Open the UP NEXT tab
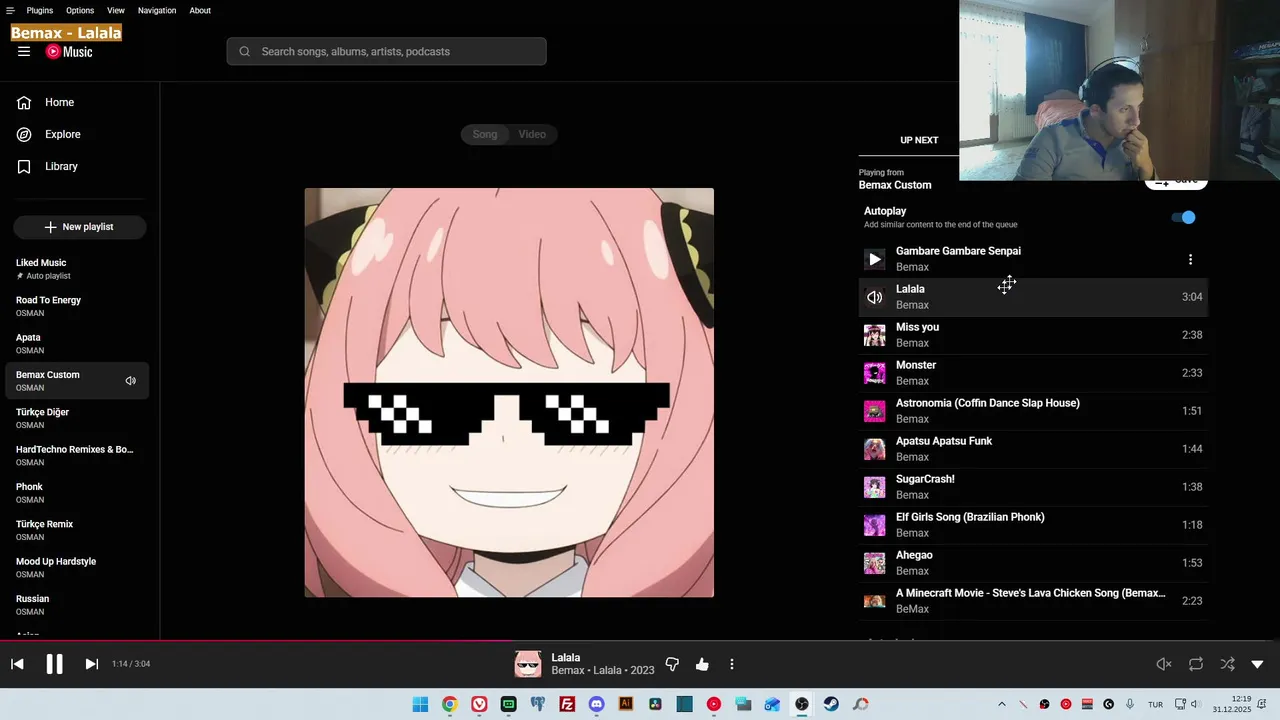 [919, 140]
